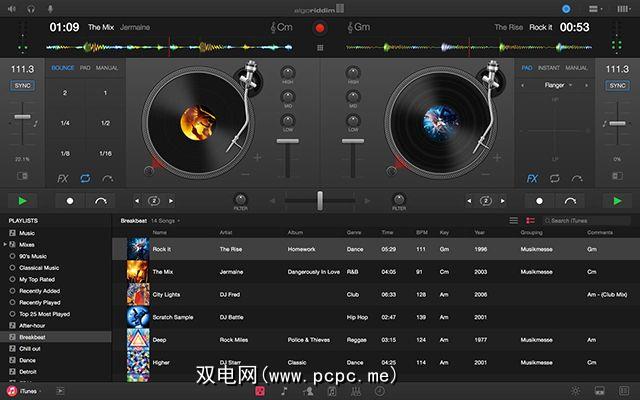
Task: Click the left channel volume fader
Action: 288,141
